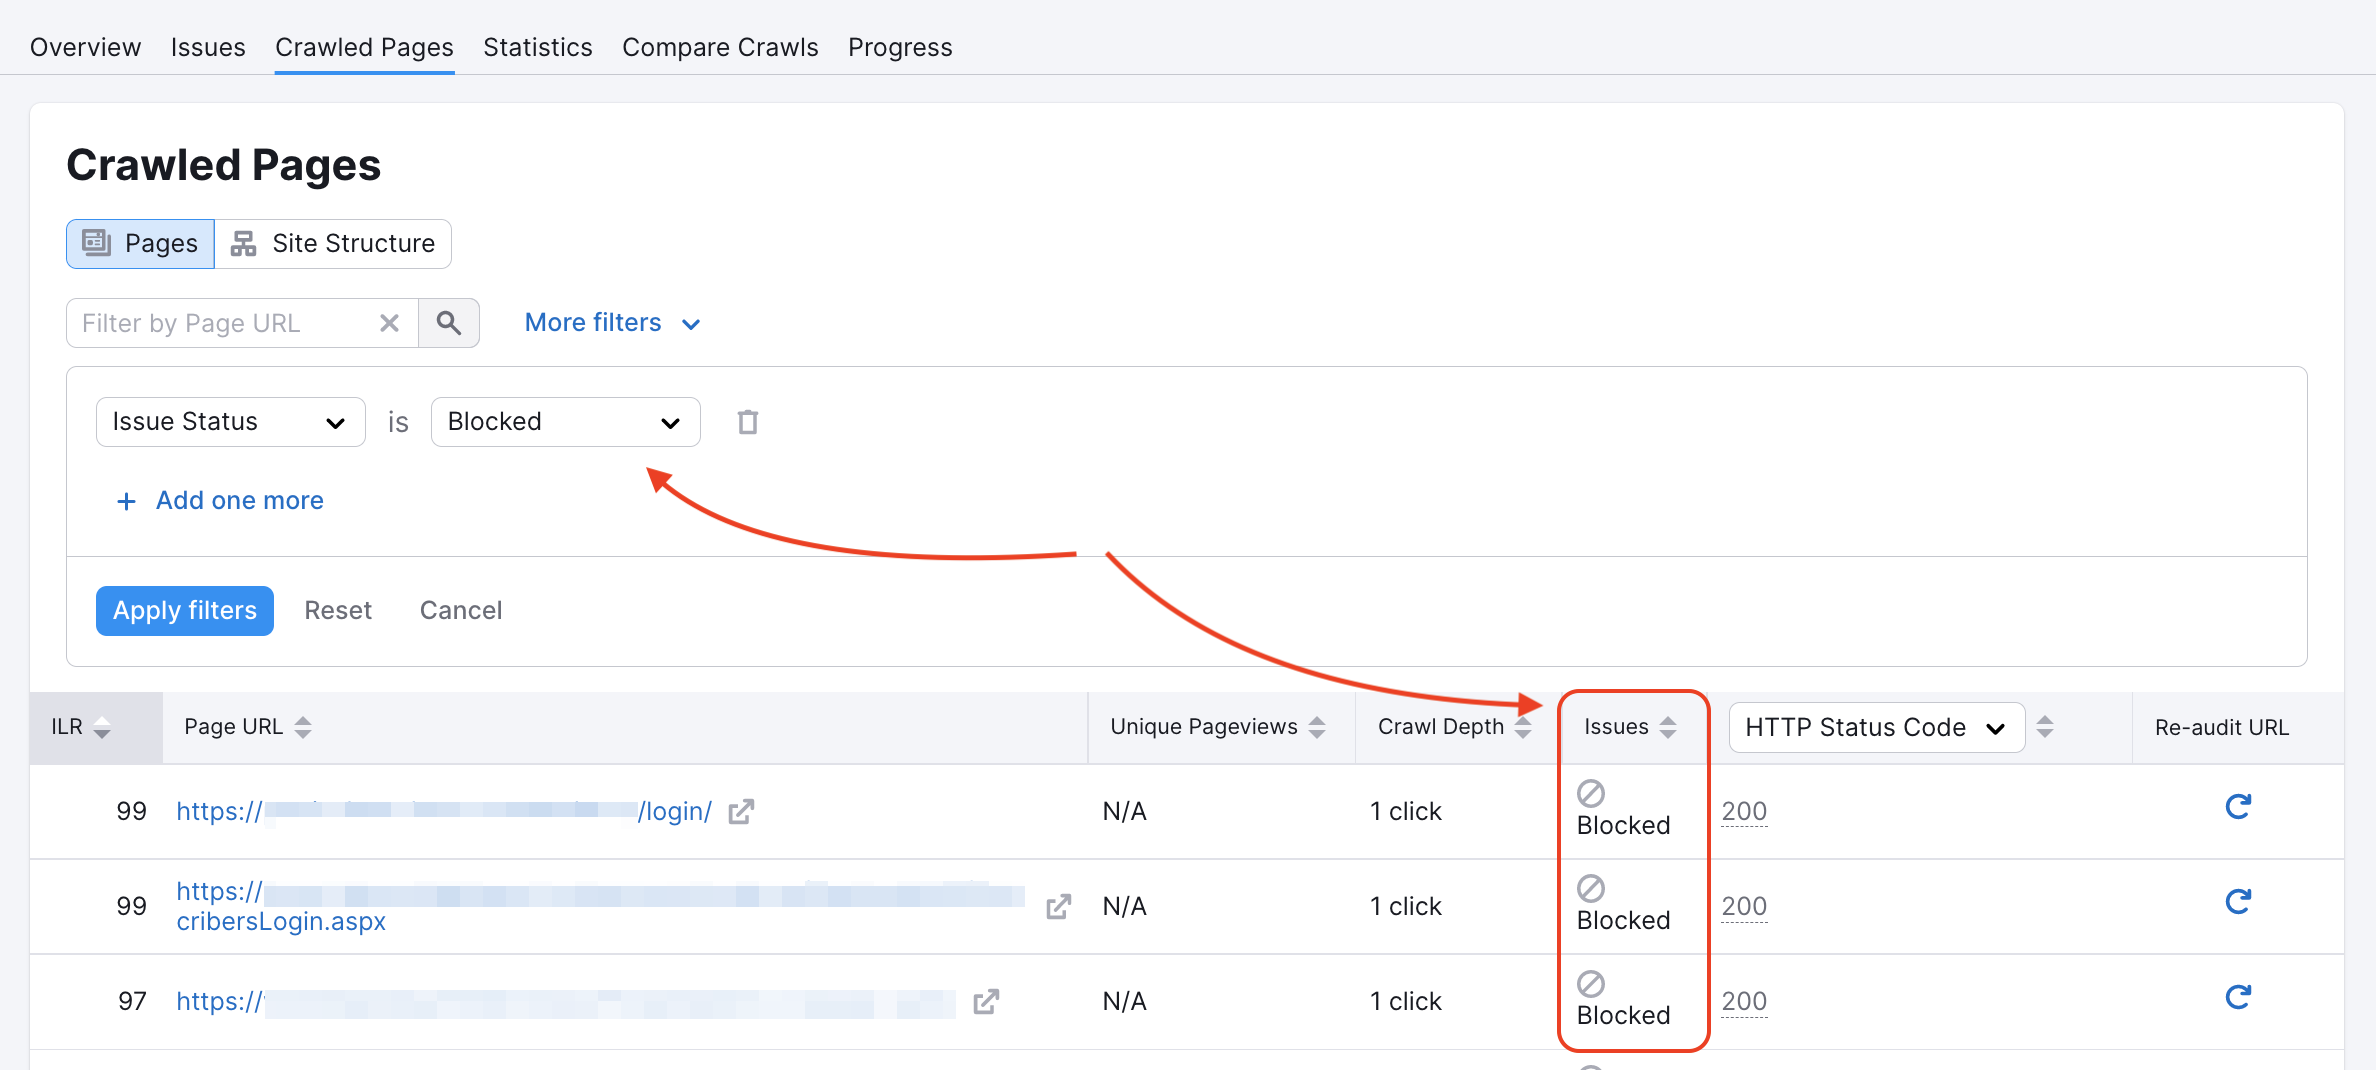
Task: Open the HTTP Status Code dropdown
Action: (1875, 727)
